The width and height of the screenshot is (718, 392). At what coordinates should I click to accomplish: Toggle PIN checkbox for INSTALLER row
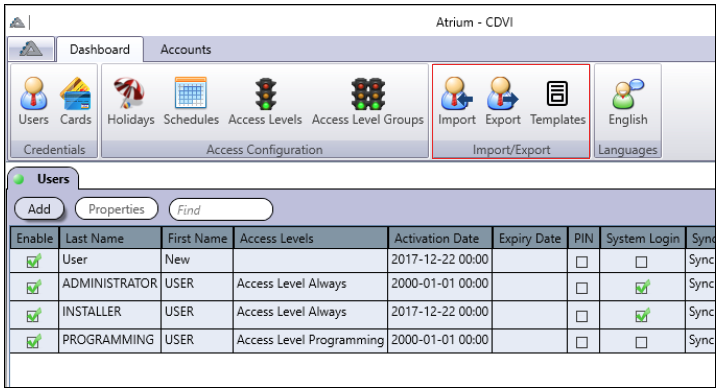(x=582, y=316)
